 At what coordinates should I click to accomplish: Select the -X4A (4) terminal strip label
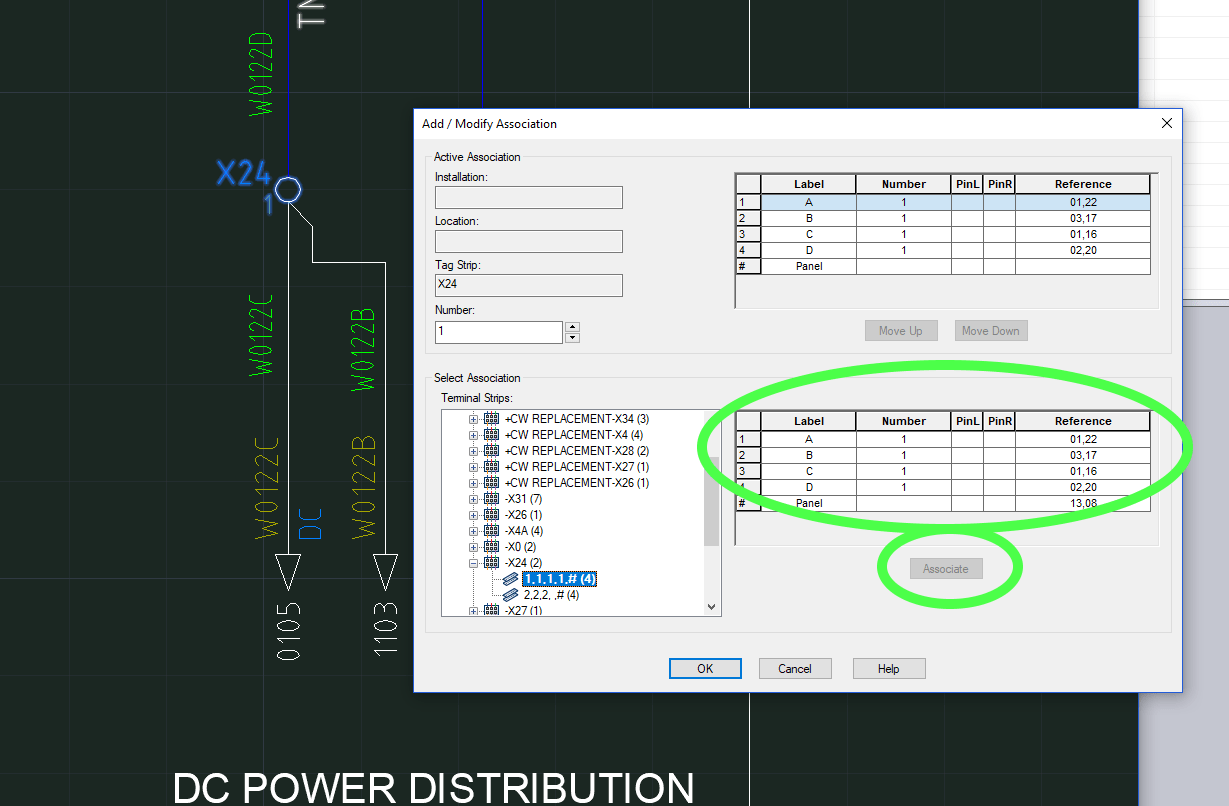pos(524,531)
